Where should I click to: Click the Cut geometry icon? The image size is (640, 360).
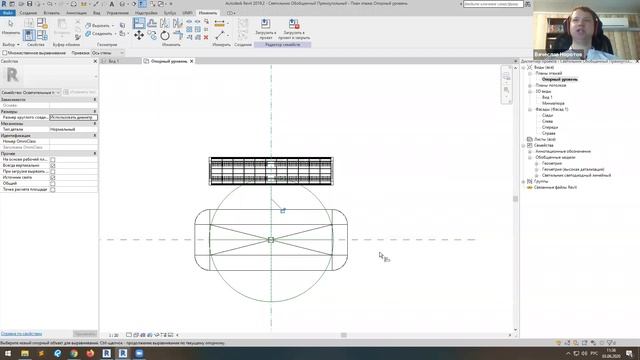tap(88, 25)
